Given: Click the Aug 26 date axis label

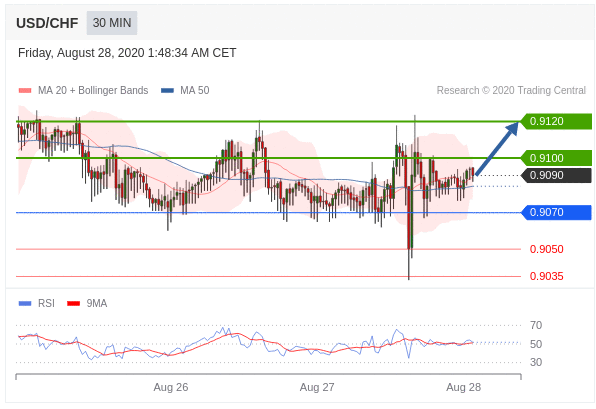Looking at the screenshot, I should [171, 387].
